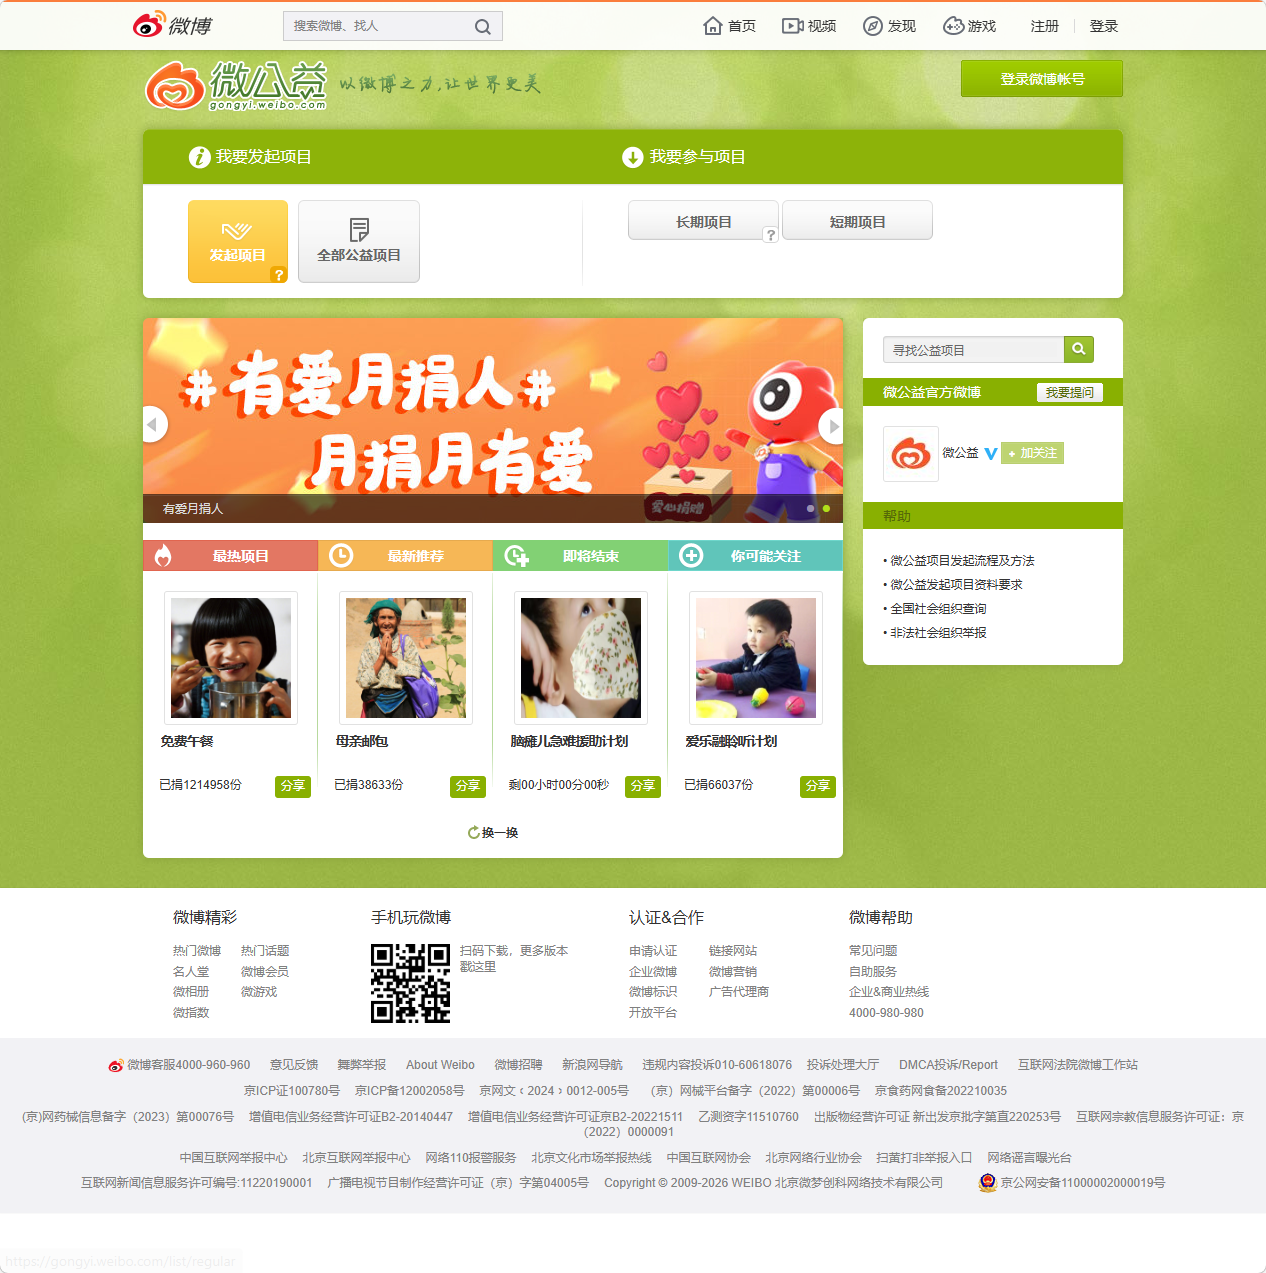Select the 发现 compass discover icon
The image size is (1266, 1273).
(x=871, y=25)
